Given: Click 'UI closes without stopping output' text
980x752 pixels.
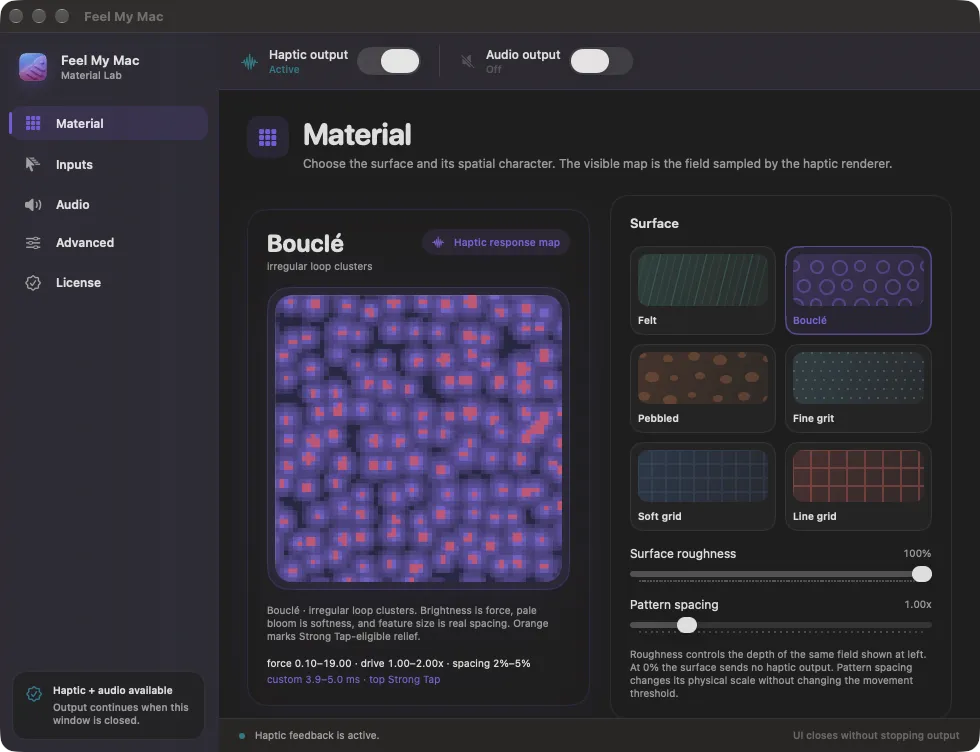Looking at the screenshot, I should [x=876, y=736].
